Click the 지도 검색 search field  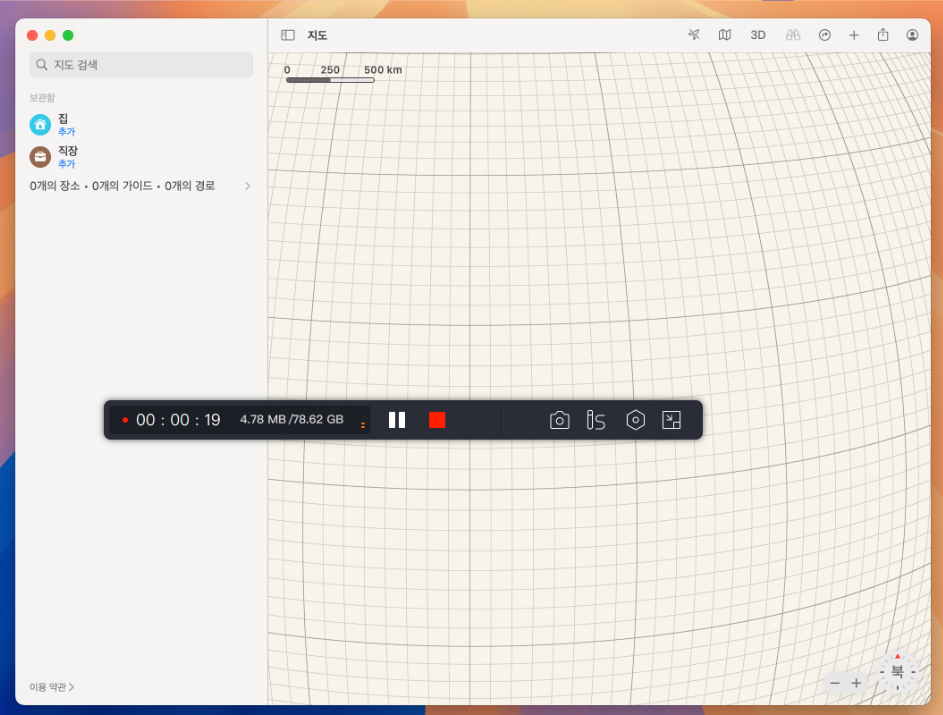coord(141,65)
